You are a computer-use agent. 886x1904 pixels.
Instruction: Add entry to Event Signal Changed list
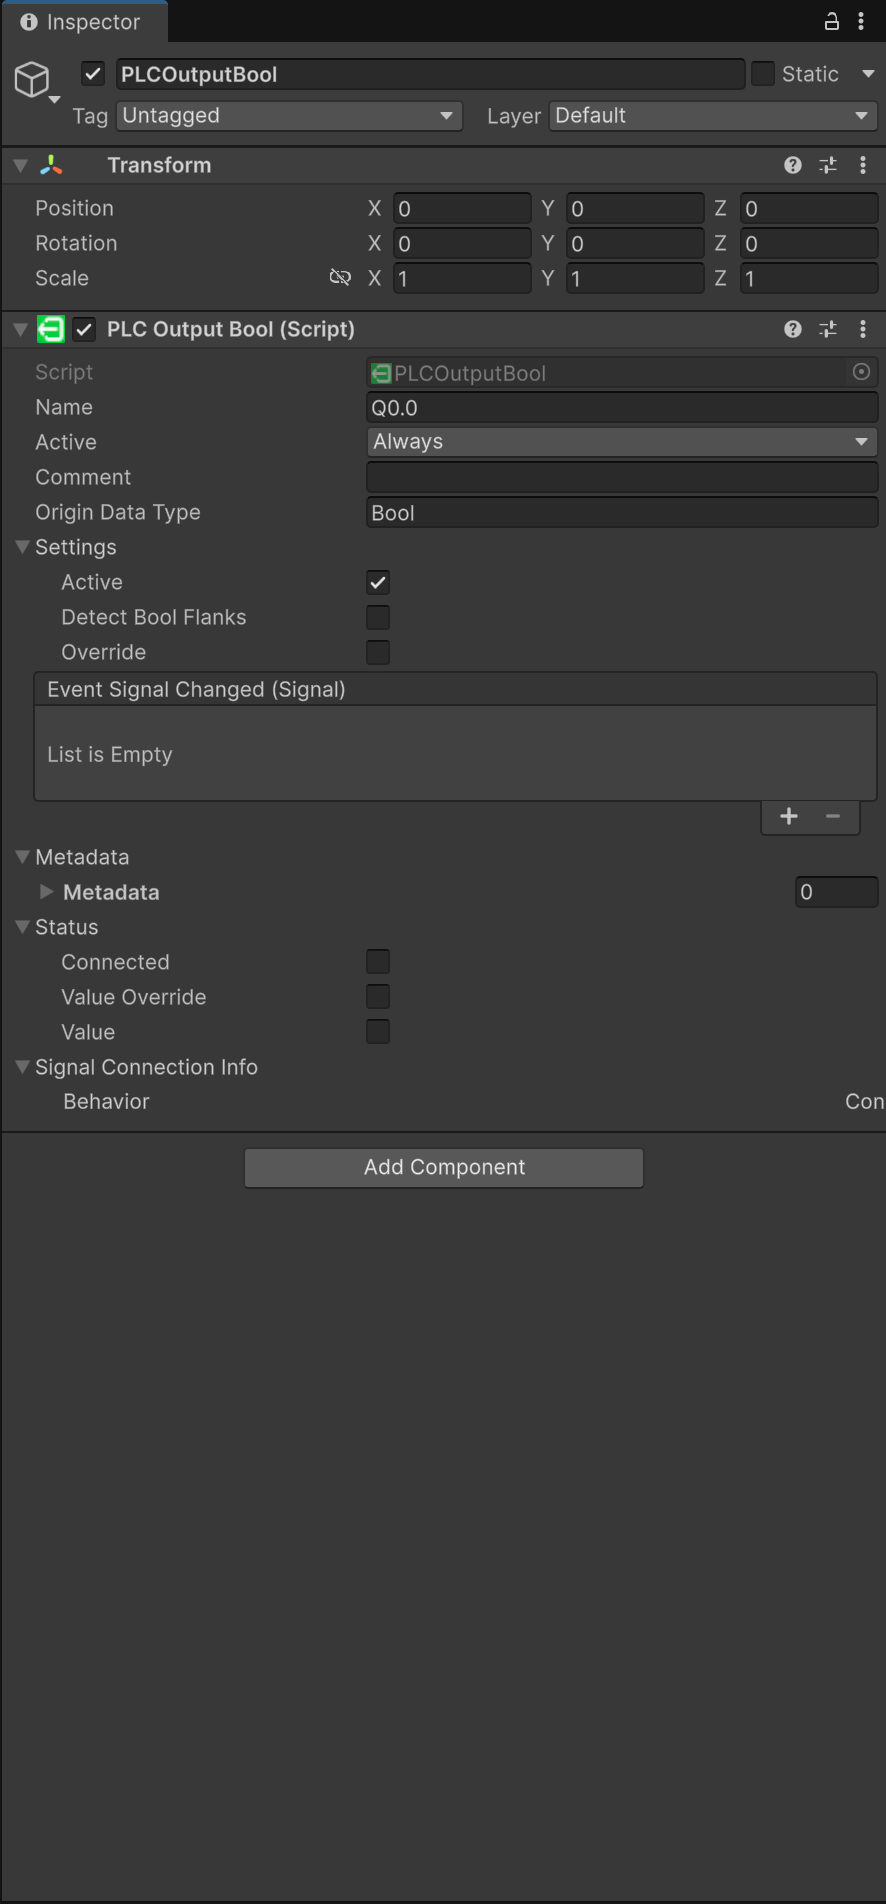click(789, 816)
